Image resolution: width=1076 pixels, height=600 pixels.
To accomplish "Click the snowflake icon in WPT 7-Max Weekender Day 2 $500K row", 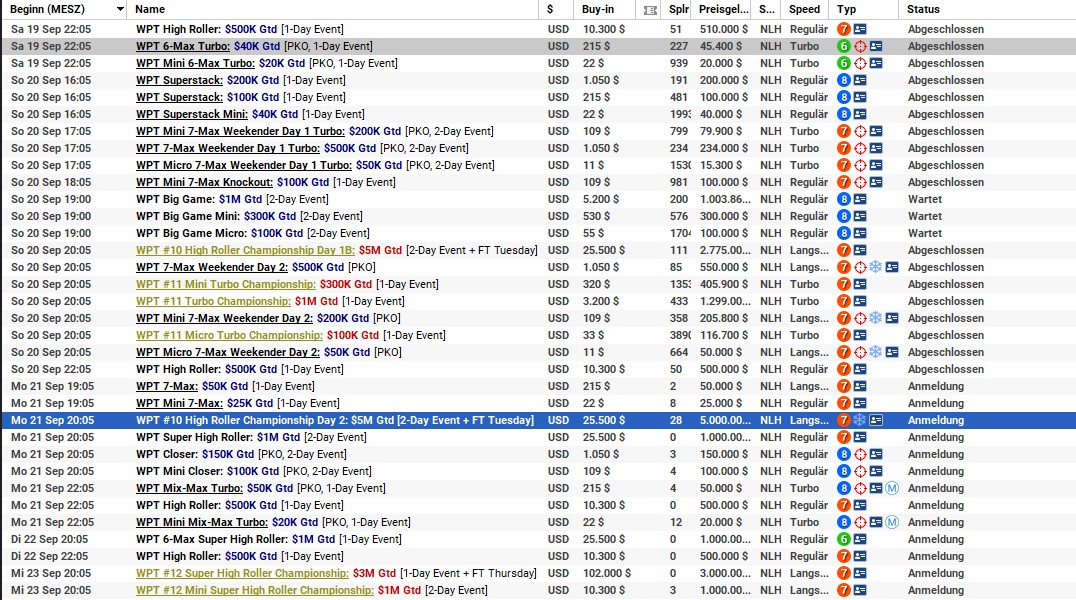I will (876, 267).
